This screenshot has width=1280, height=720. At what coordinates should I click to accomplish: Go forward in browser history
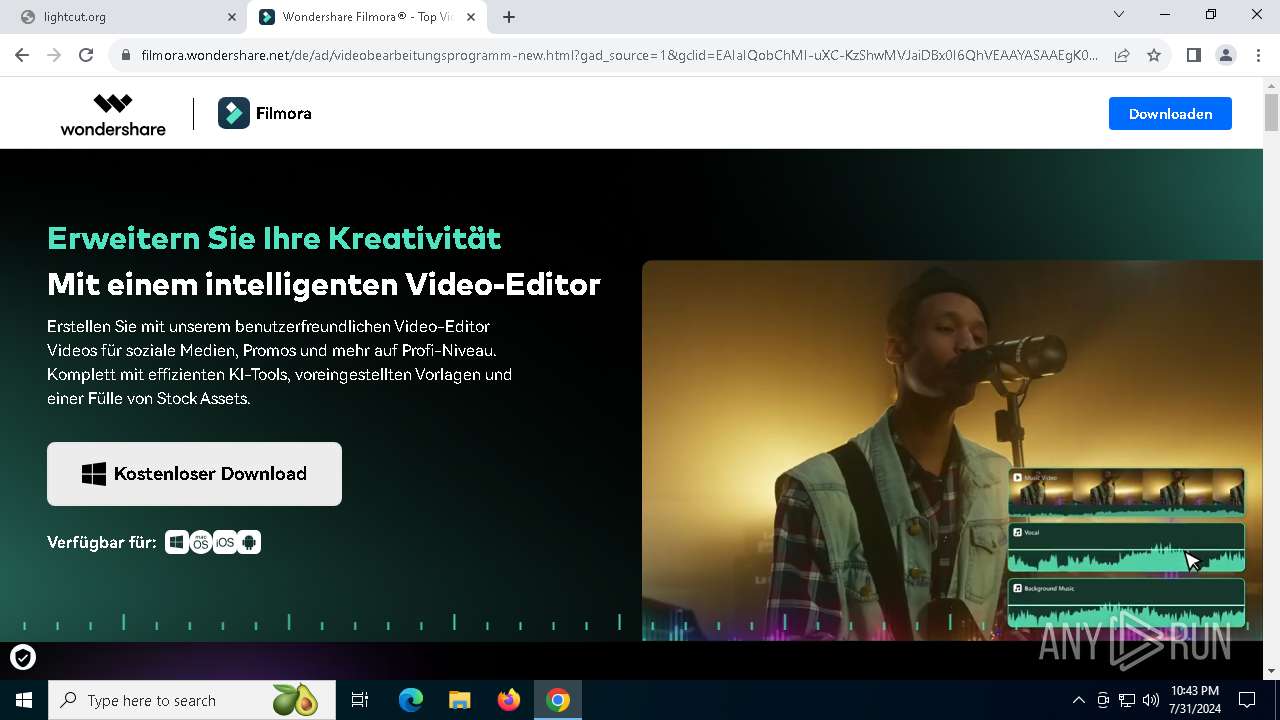coord(54,56)
